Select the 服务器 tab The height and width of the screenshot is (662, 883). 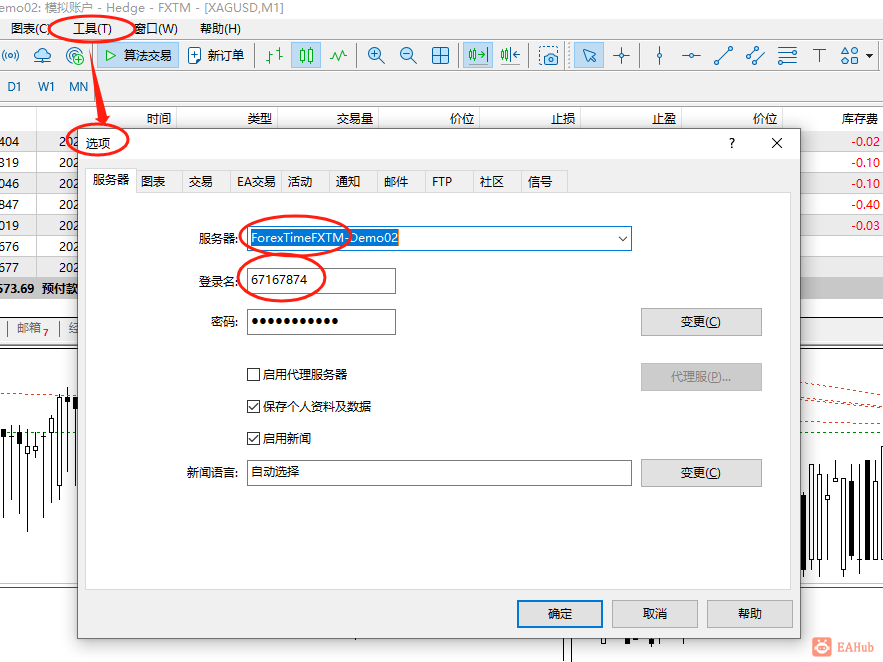point(111,180)
